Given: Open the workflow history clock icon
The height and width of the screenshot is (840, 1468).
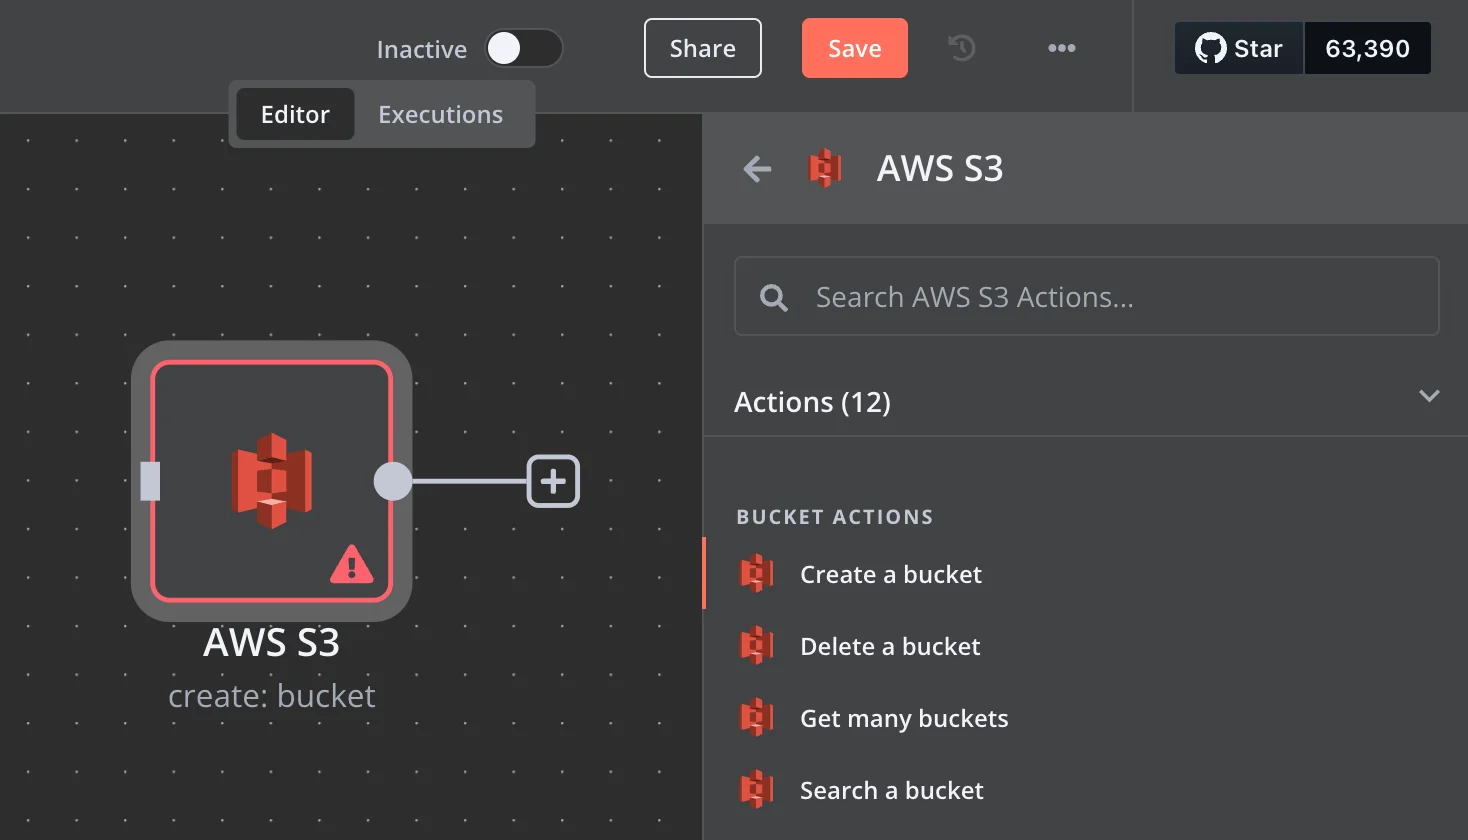Looking at the screenshot, I should point(962,48).
